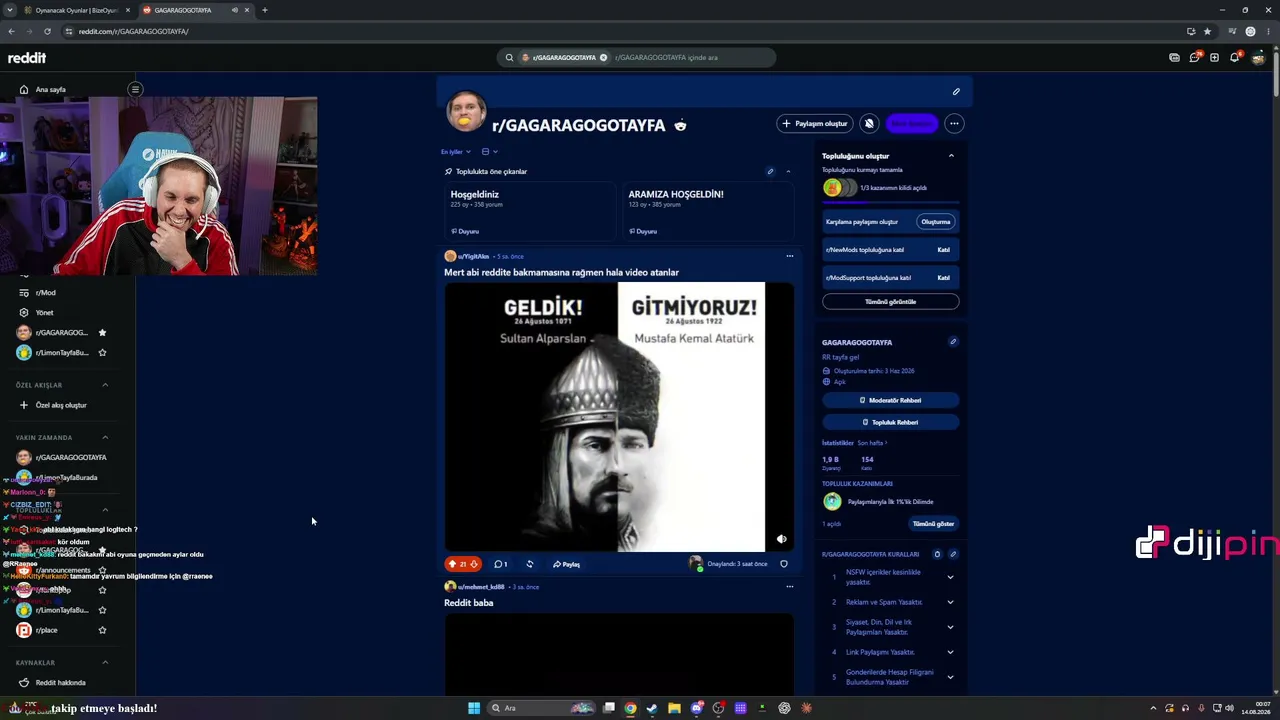The height and width of the screenshot is (720, 1280).
Task: Open the user profile avatar menu
Action: pyautogui.click(x=1258, y=58)
